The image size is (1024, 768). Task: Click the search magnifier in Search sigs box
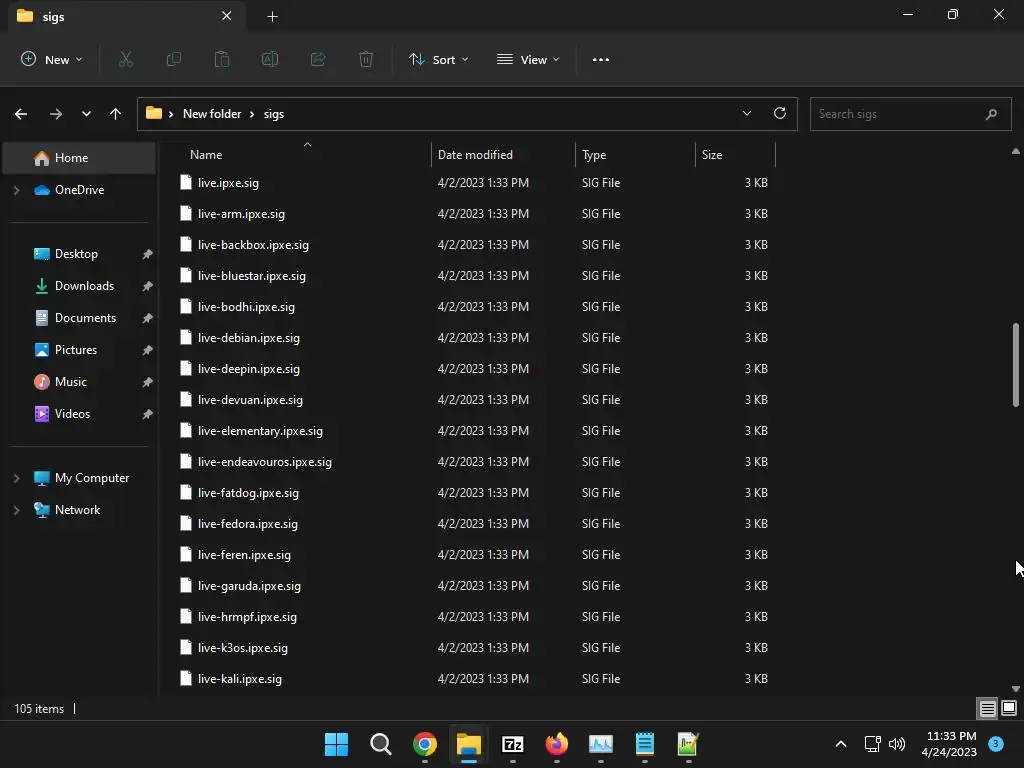(x=991, y=114)
